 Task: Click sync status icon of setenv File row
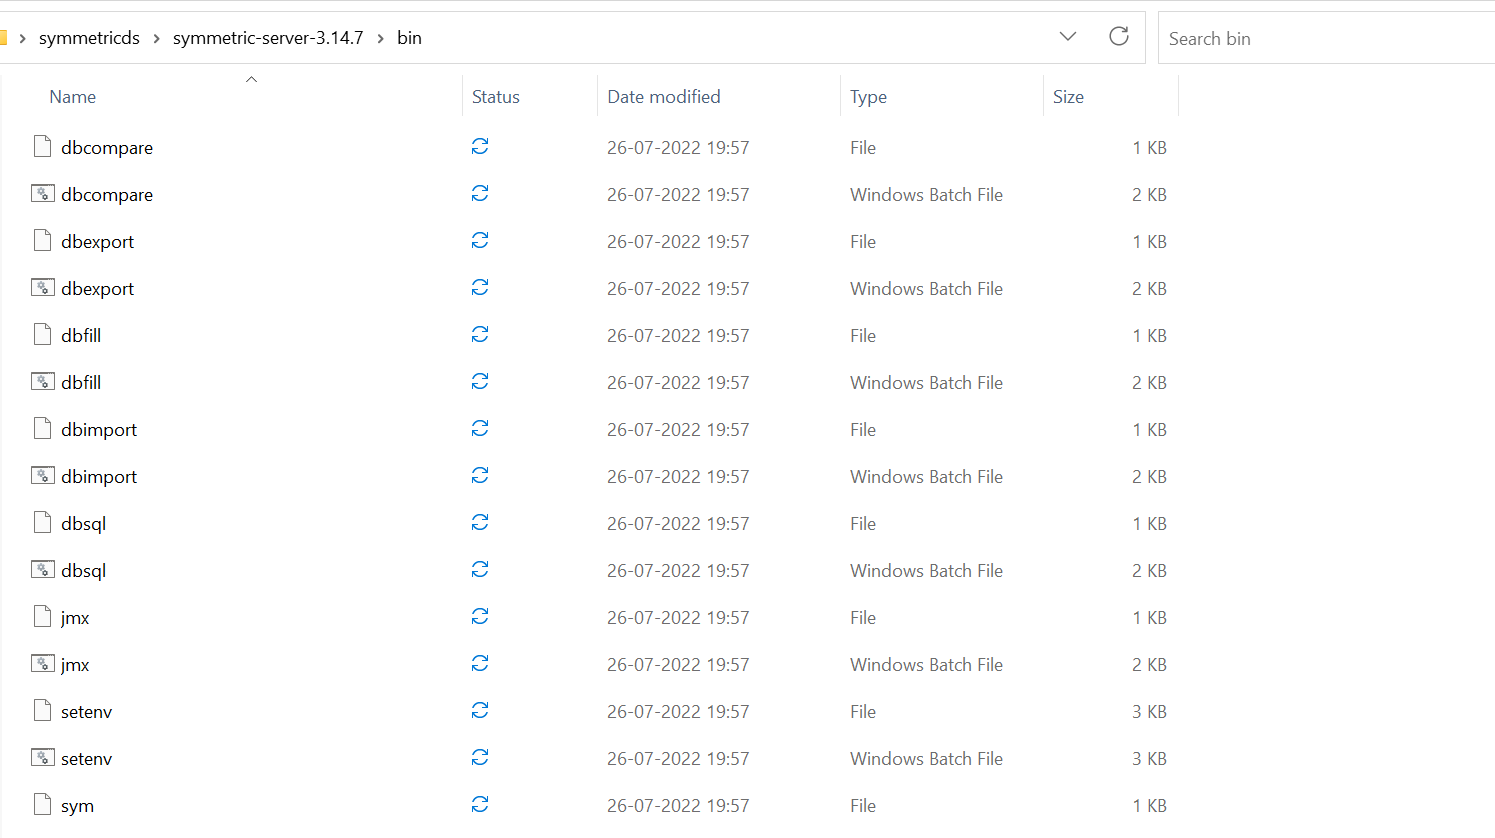480,711
